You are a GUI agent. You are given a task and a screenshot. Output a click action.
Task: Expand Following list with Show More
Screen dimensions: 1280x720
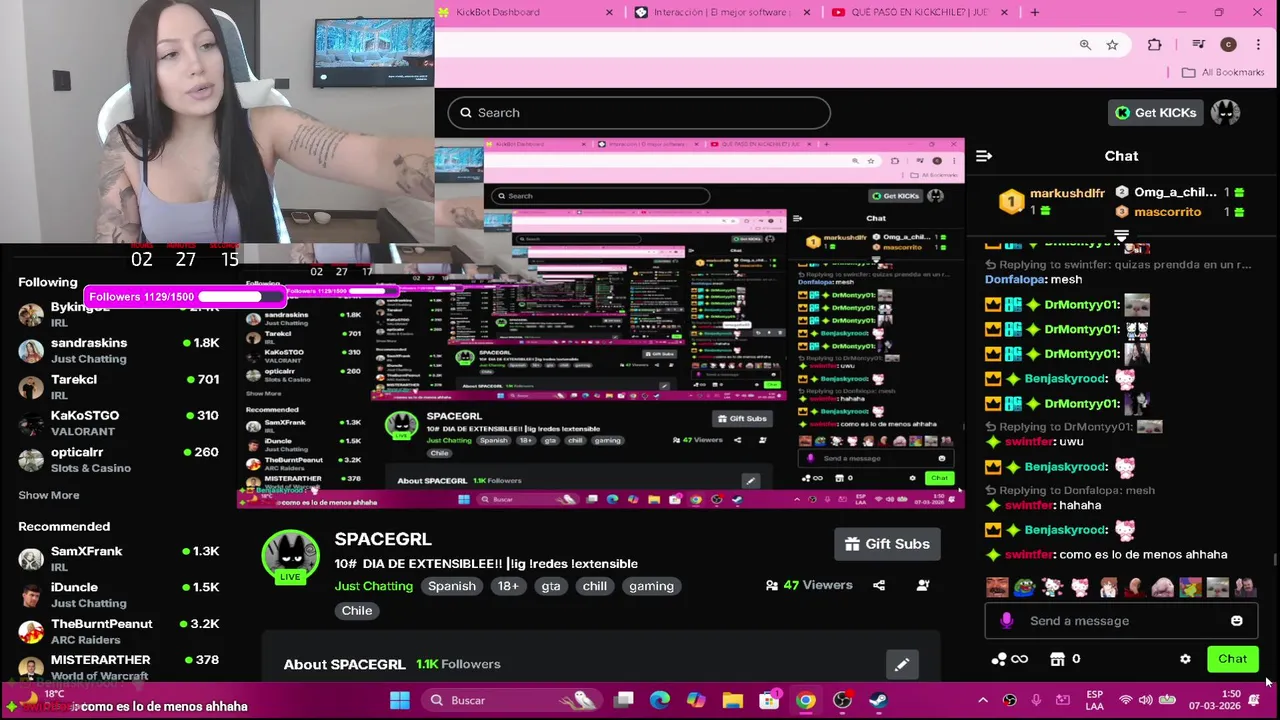click(49, 495)
